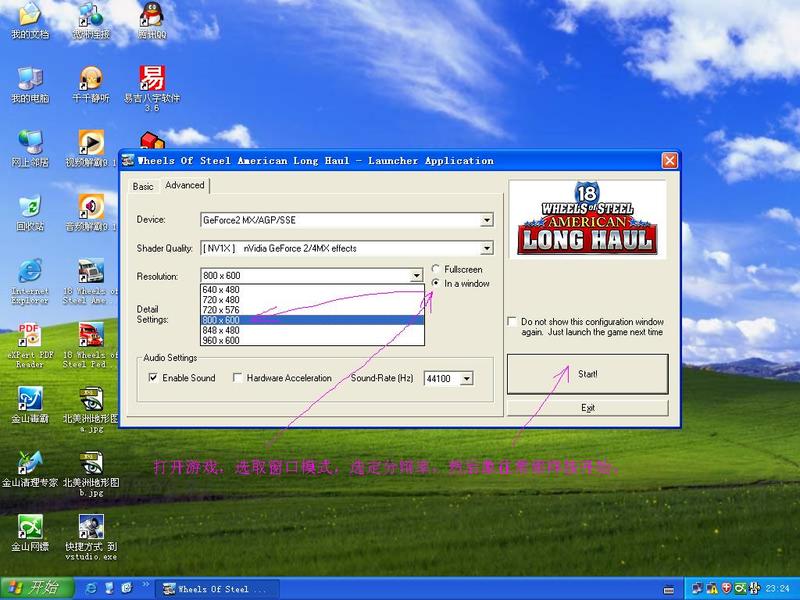Launch Internet Explorer from the desktop

pos(30,271)
